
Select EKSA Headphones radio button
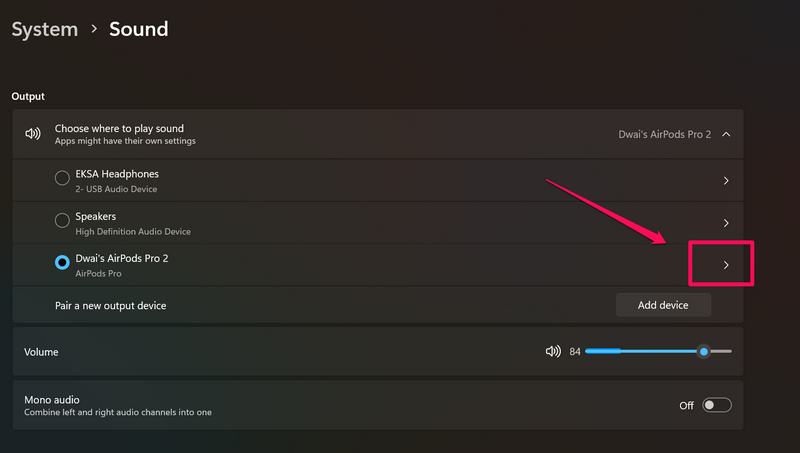coord(62,179)
